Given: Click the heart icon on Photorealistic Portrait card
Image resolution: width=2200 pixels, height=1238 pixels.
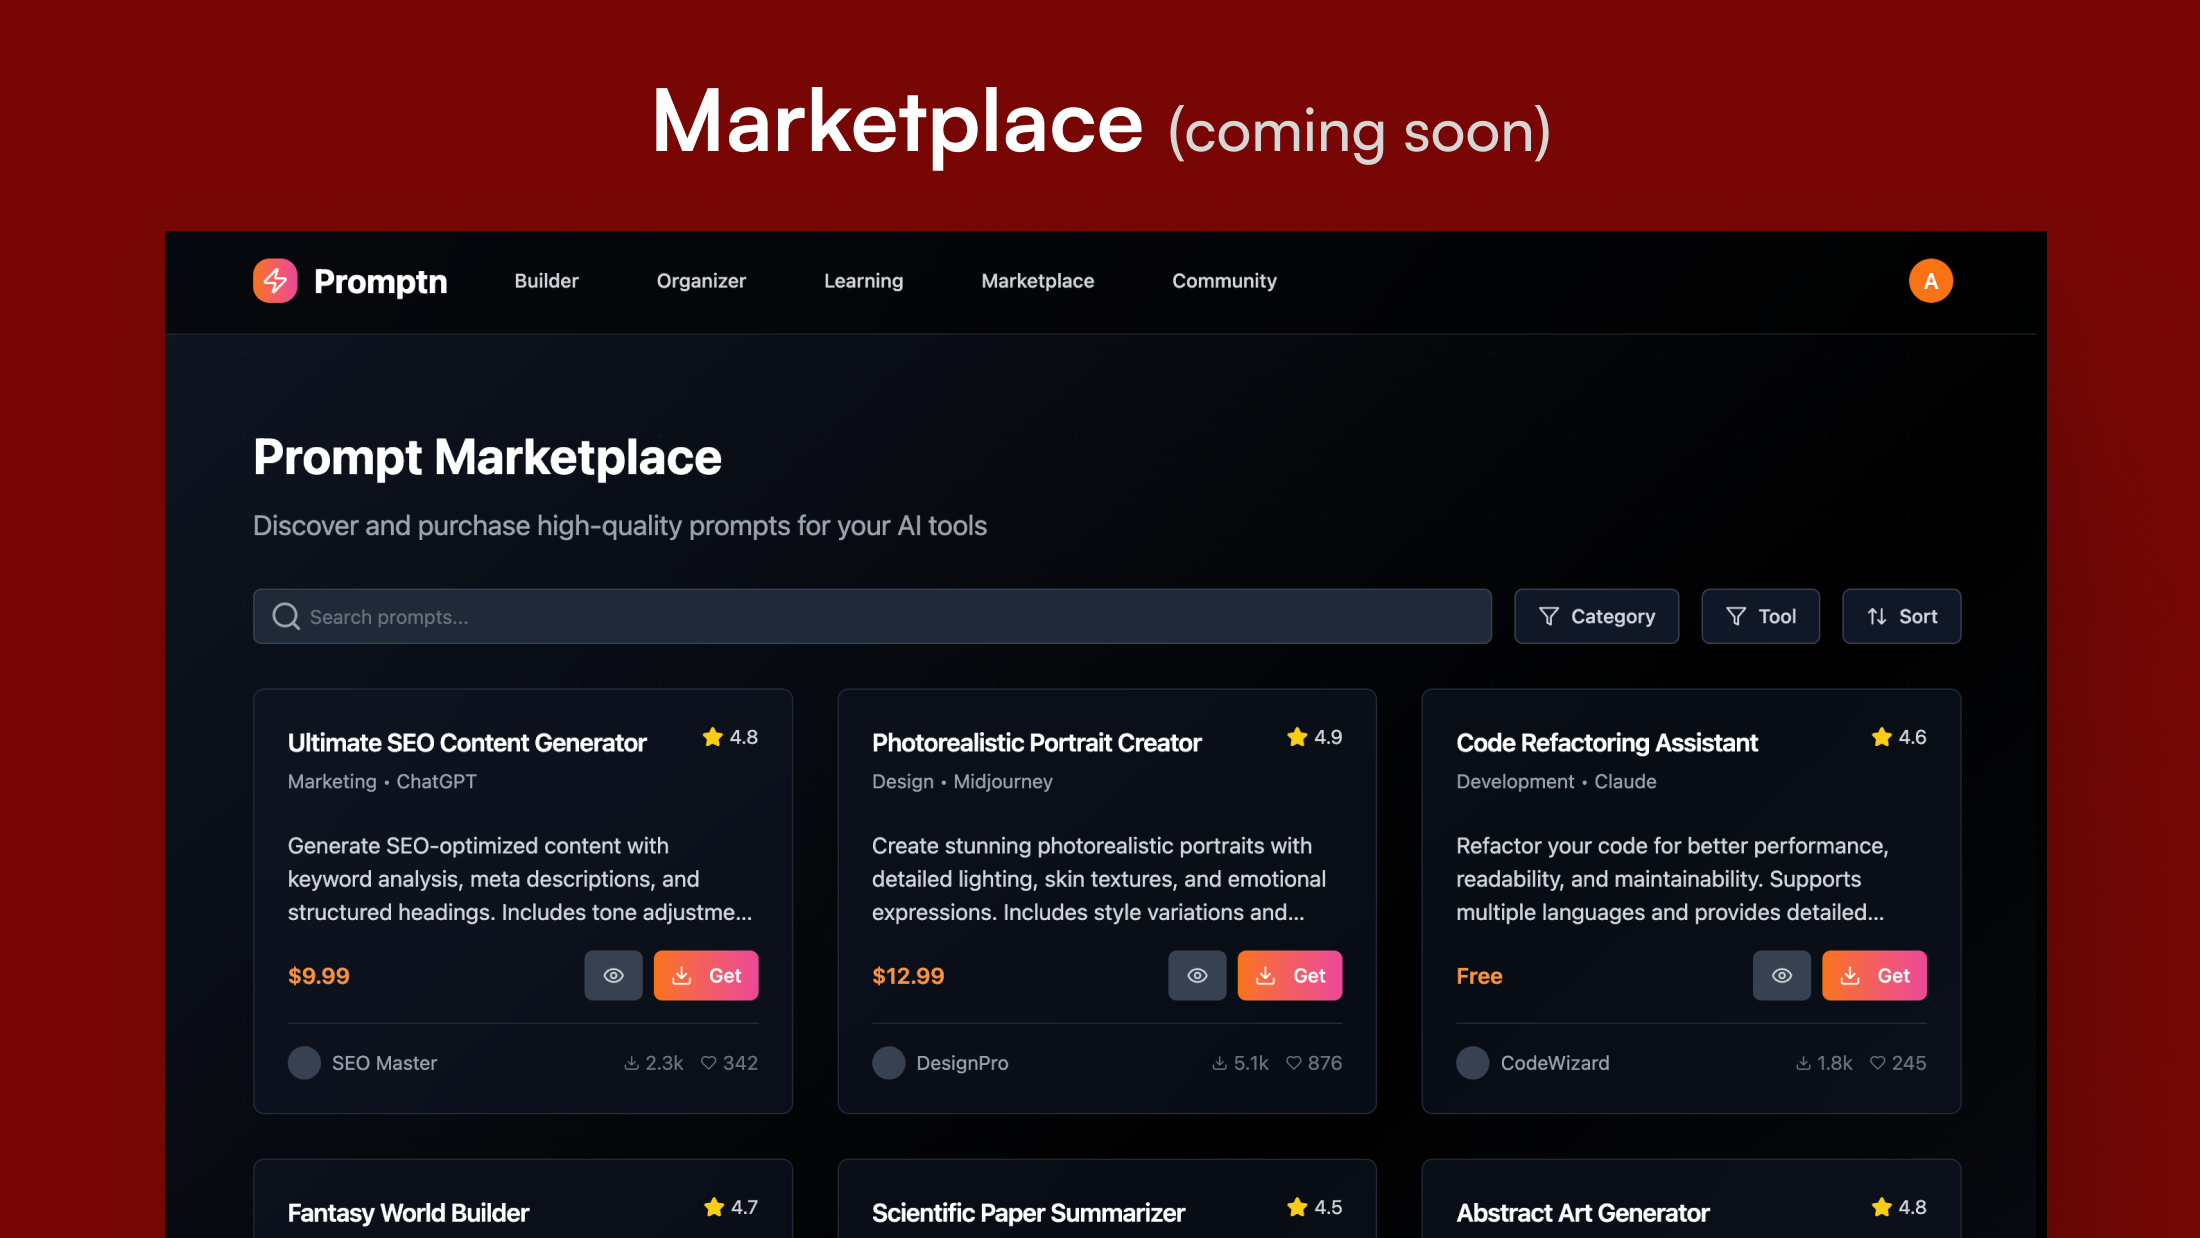Looking at the screenshot, I should point(1293,1063).
